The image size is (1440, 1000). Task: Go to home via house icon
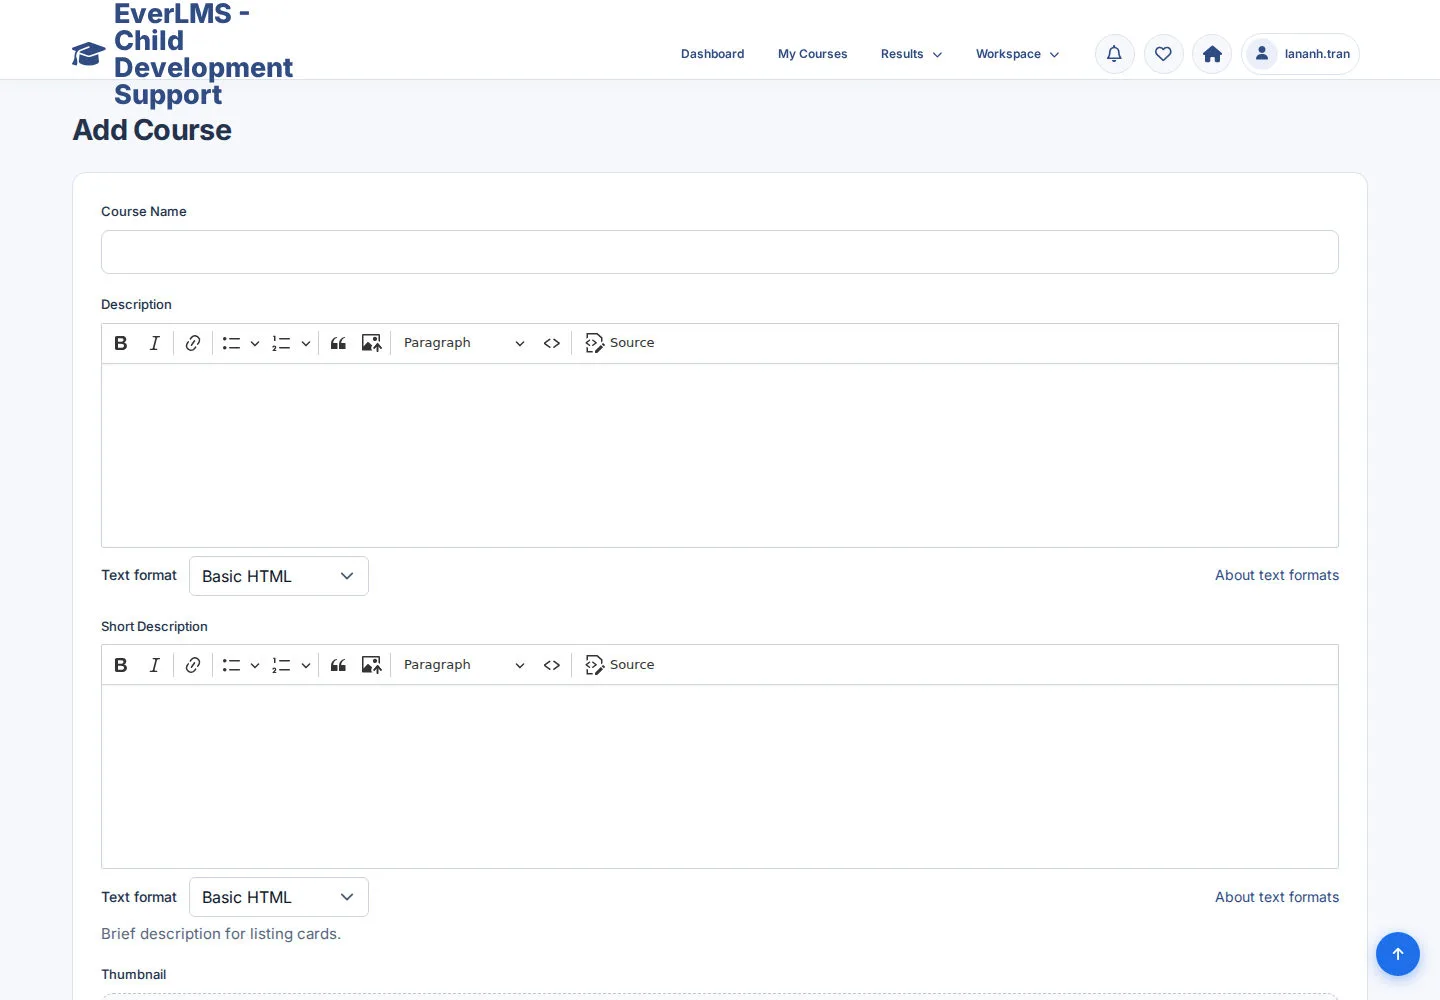[1212, 54]
